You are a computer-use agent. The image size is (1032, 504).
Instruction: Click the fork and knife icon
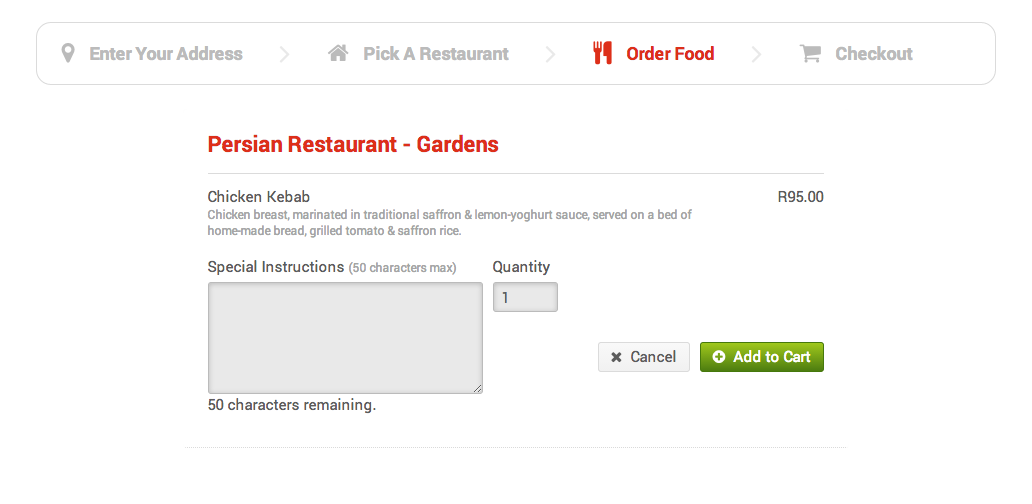click(x=602, y=53)
